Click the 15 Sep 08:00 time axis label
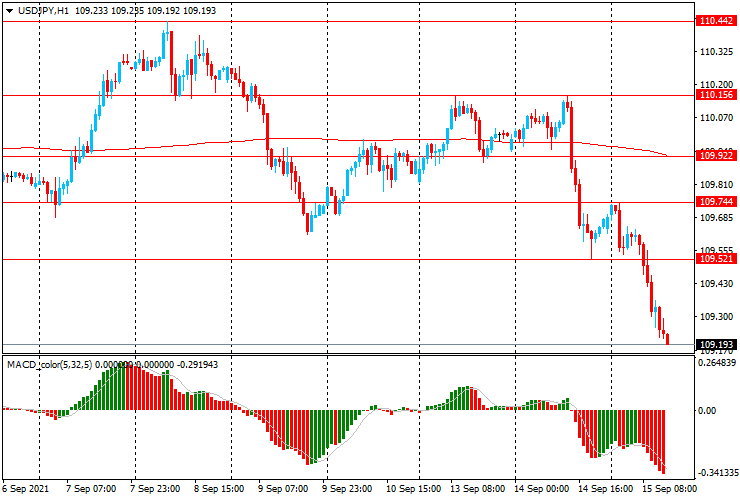Image resolution: width=740 pixels, height=500 pixels. pos(669,488)
